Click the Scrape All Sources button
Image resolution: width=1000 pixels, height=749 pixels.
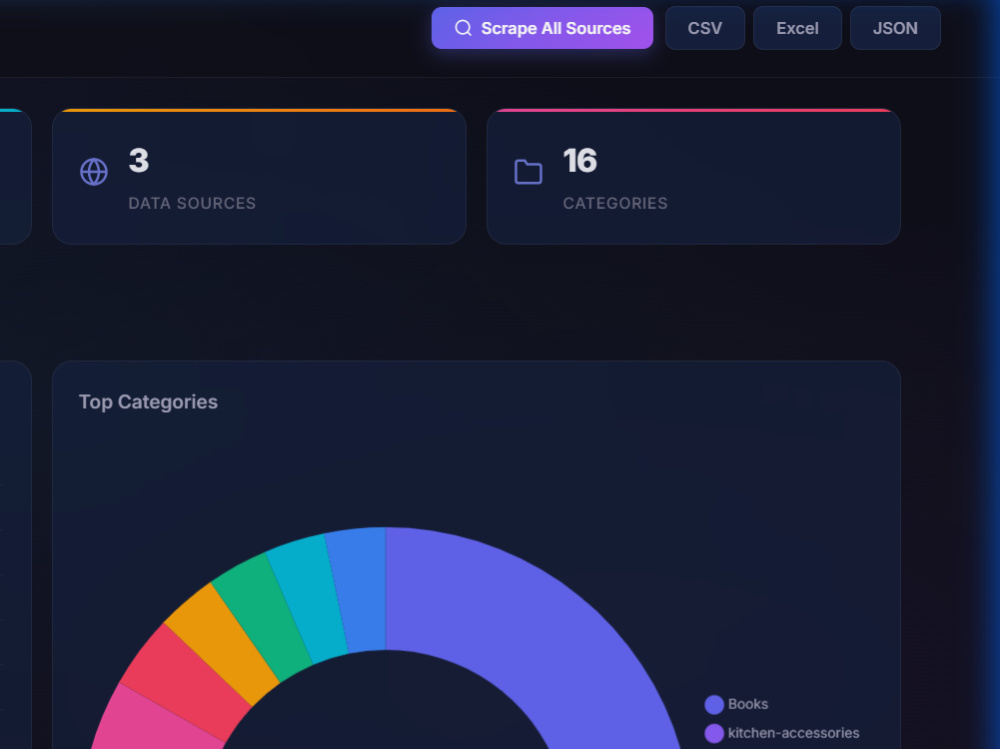point(542,28)
